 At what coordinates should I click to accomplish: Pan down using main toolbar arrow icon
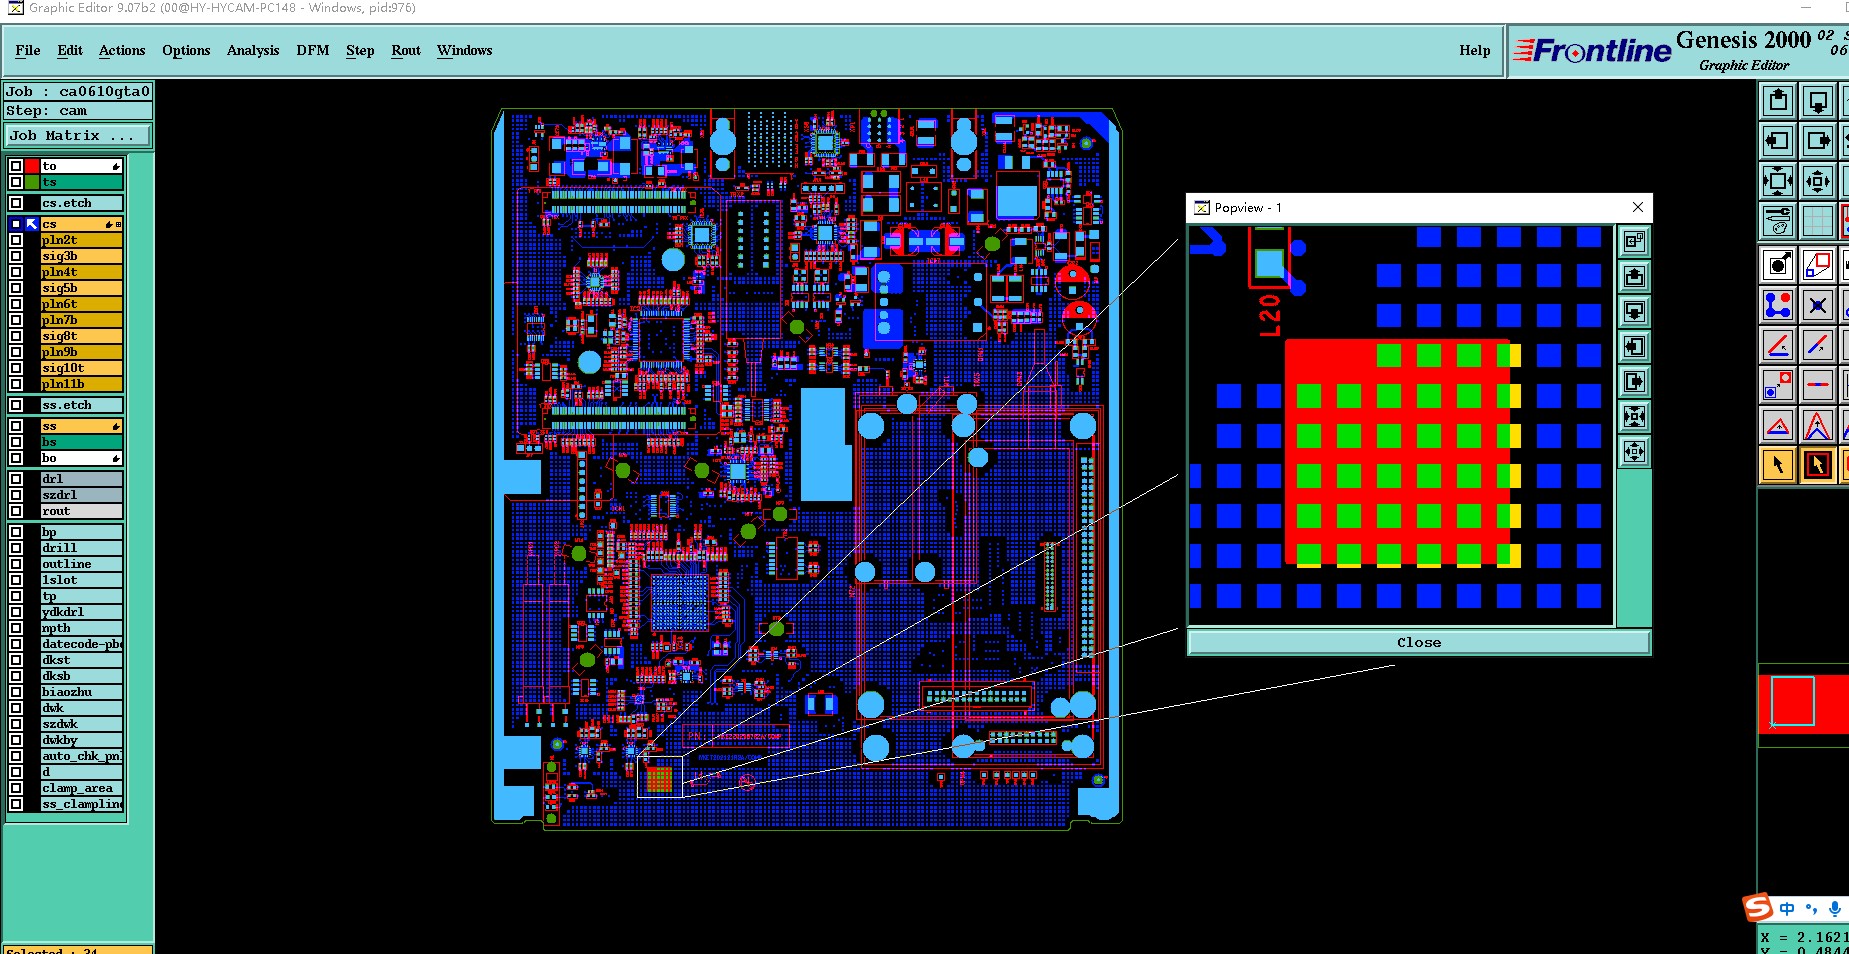1818,101
